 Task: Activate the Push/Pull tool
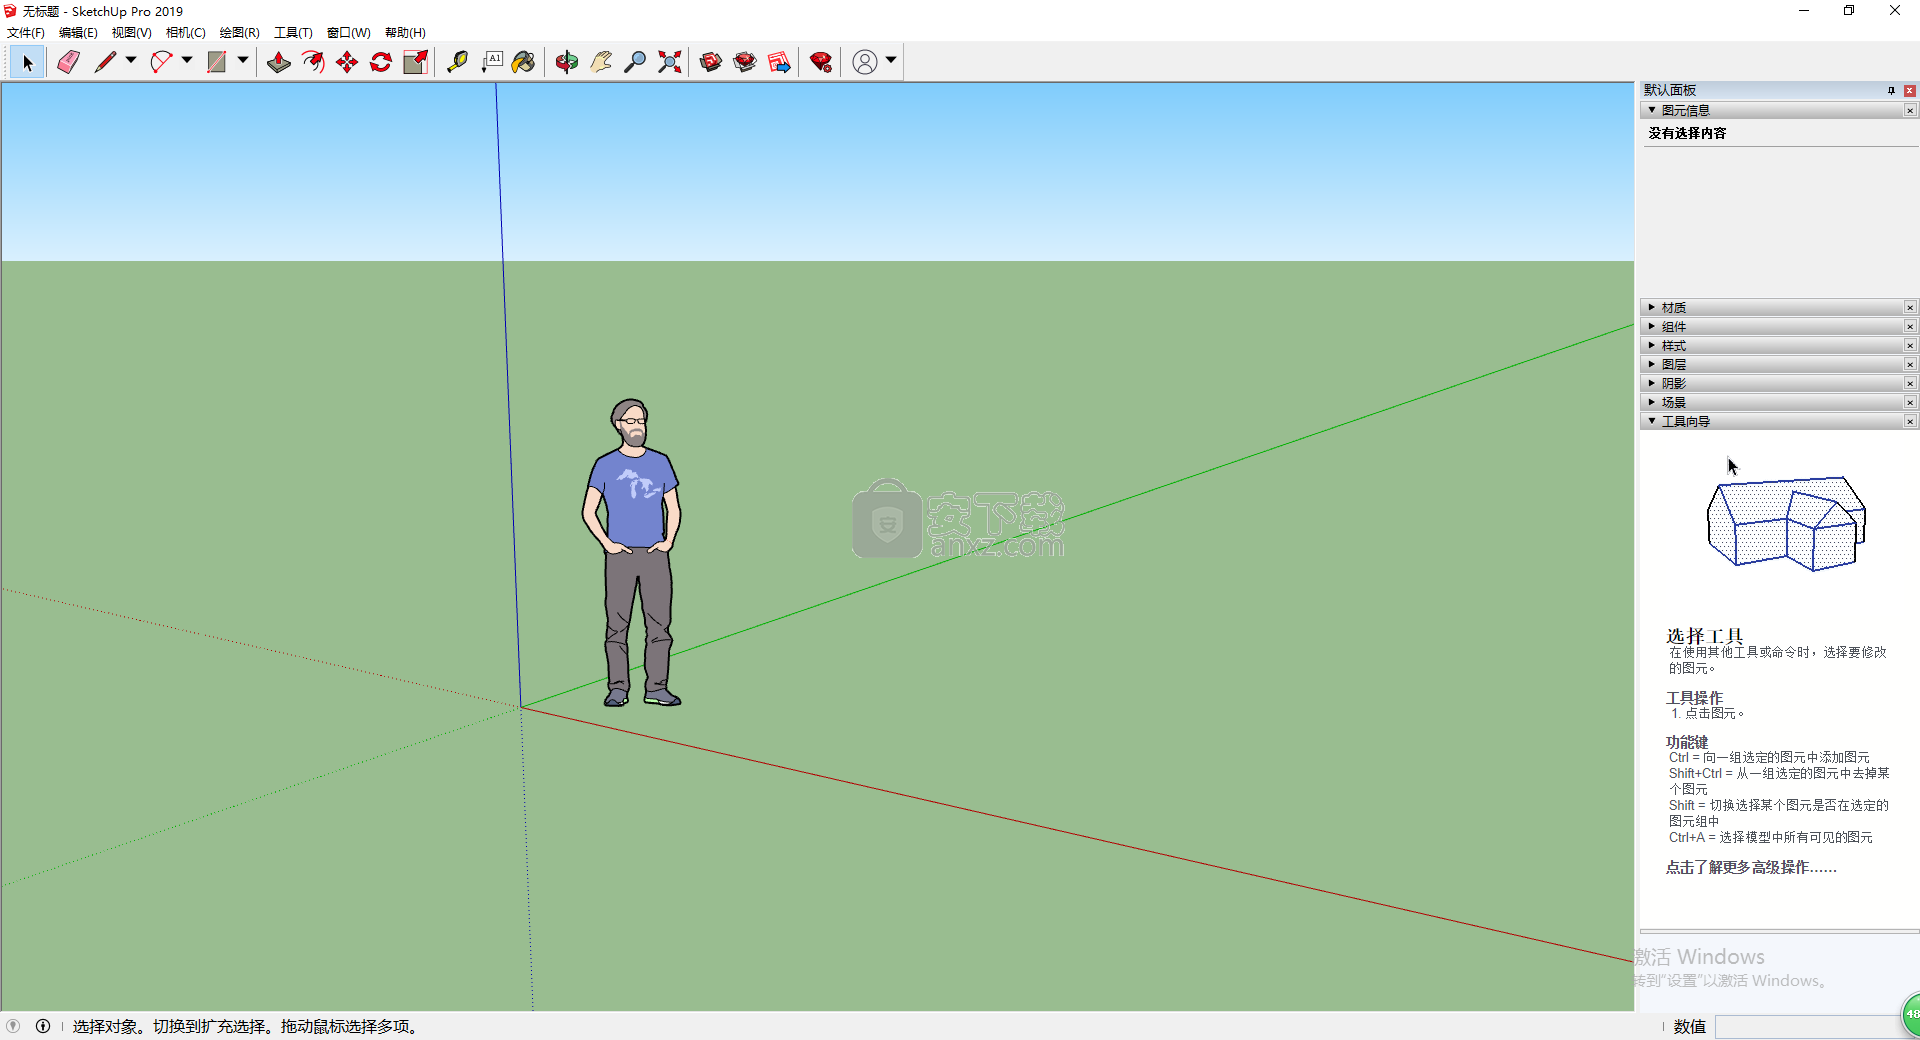pos(279,62)
